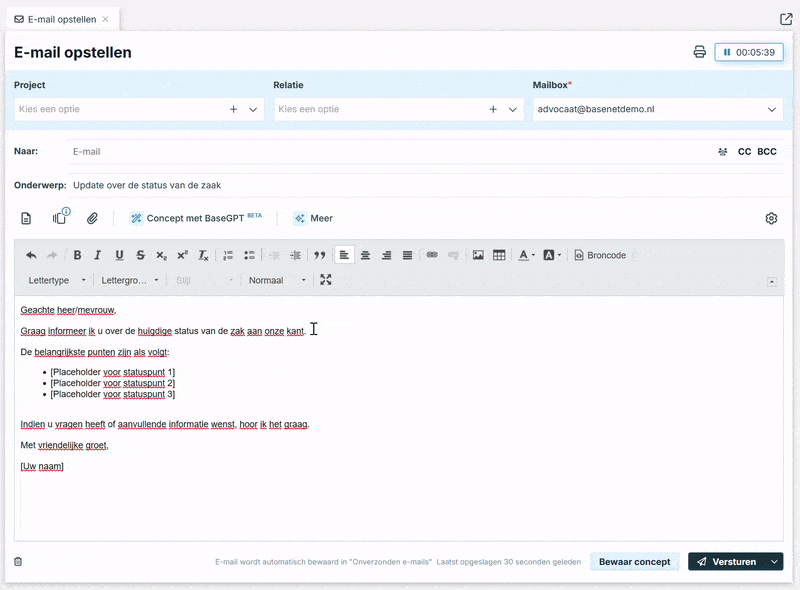Click the Bewaar concept button

click(x=634, y=562)
